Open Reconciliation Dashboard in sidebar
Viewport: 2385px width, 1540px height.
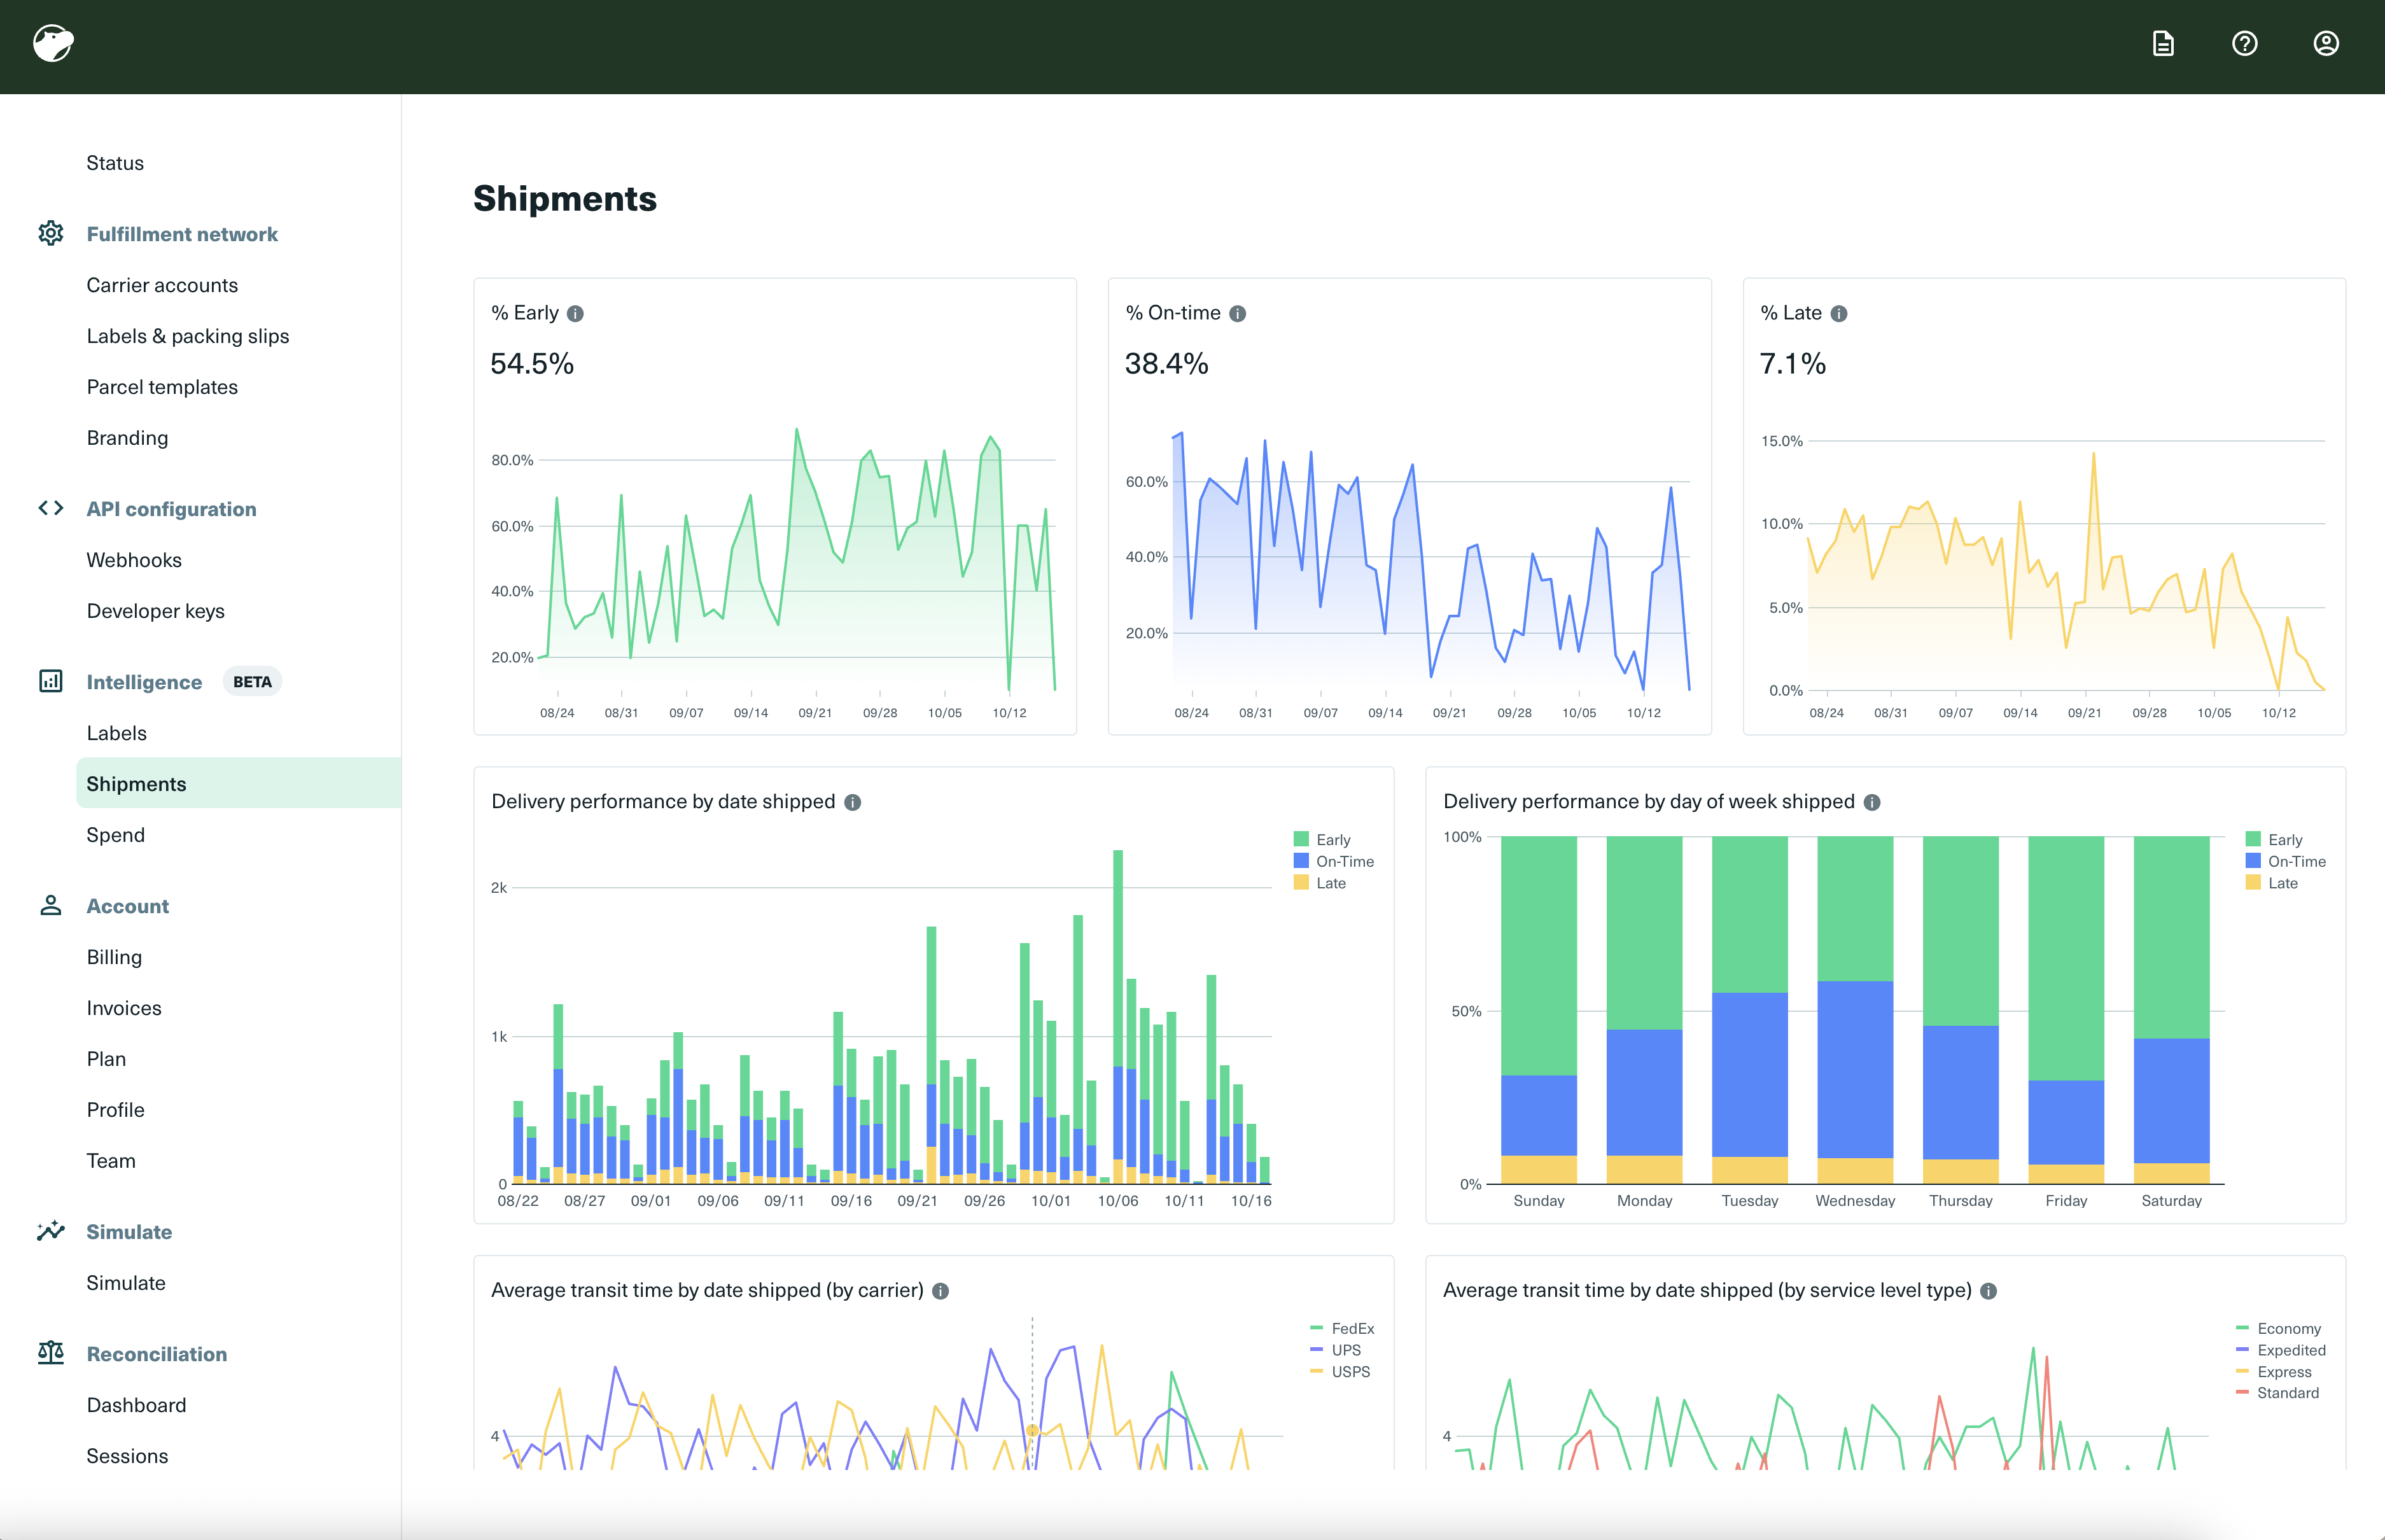coord(136,1405)
